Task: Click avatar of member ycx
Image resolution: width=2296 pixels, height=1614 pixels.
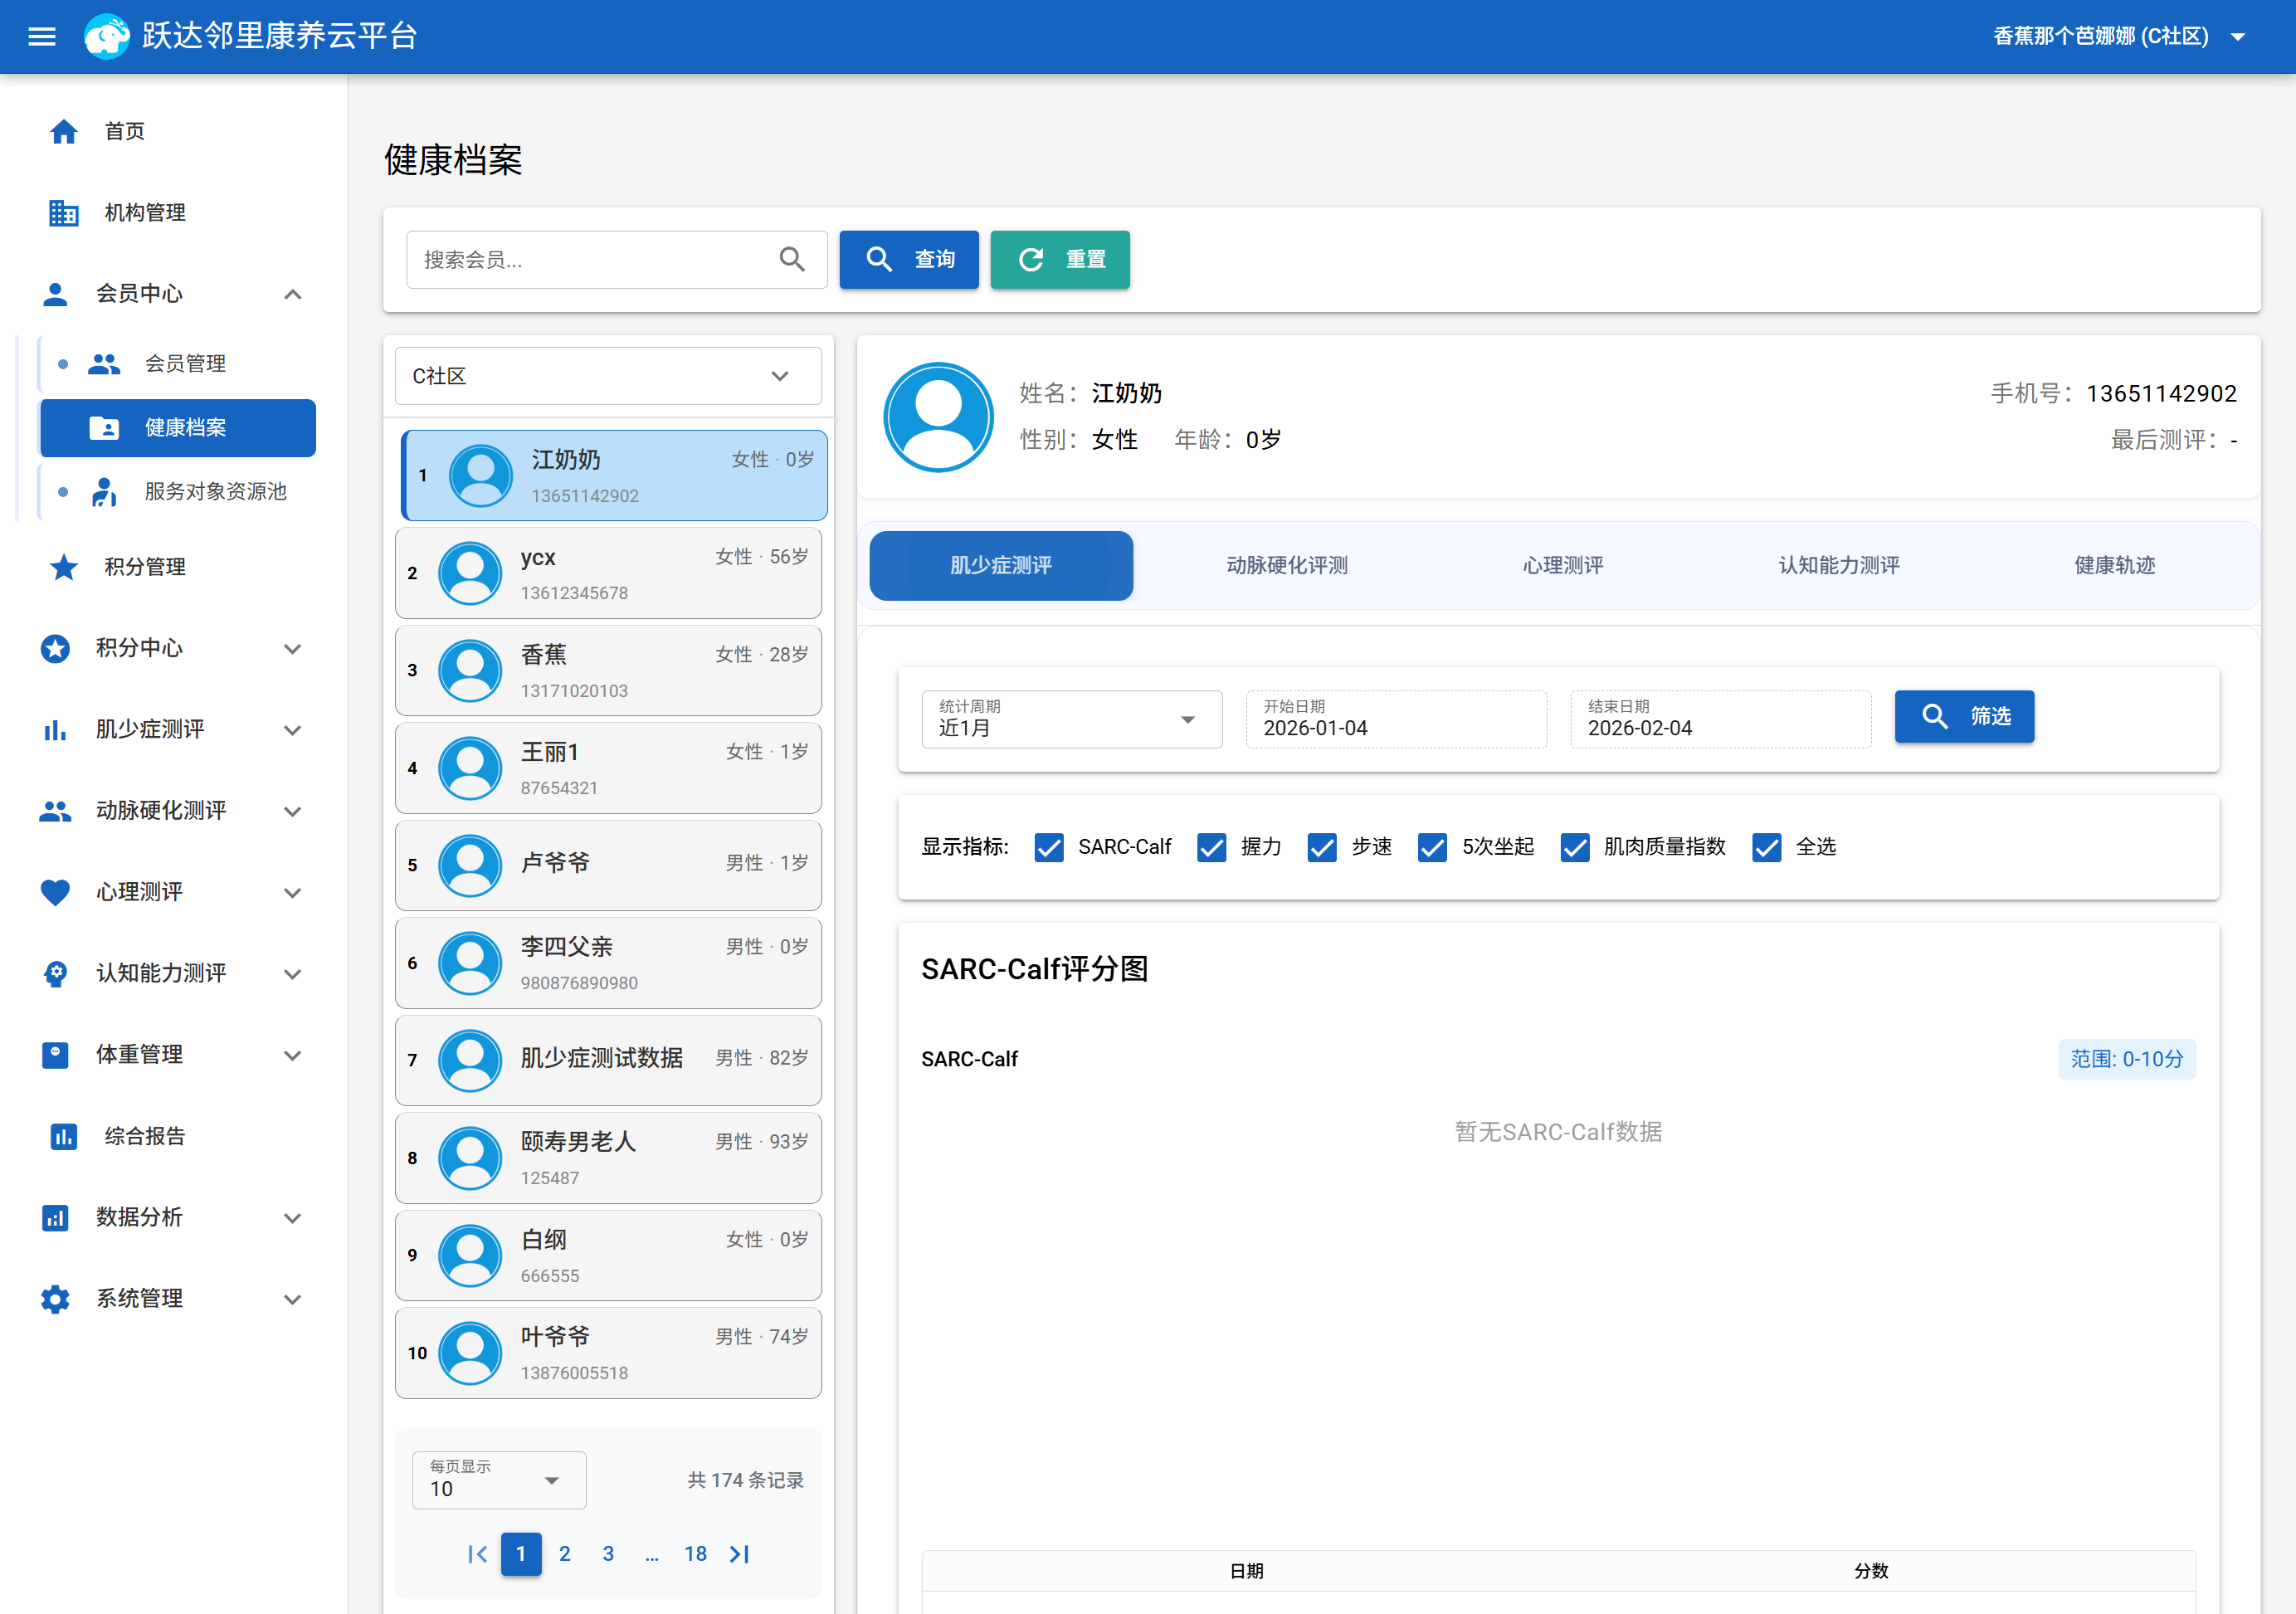Action: point(470,573)
